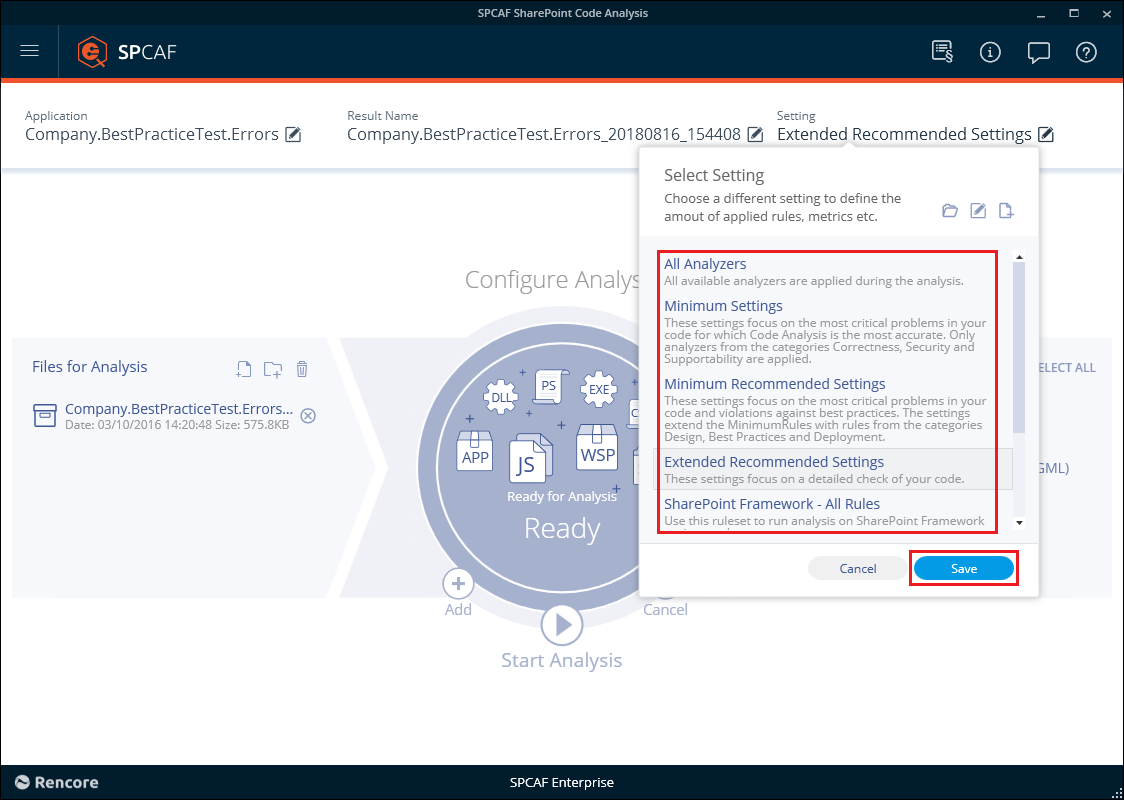Add file icon in Files for Analysis
The width and height of the screenshot is (1124, 800).
[244, 368]
